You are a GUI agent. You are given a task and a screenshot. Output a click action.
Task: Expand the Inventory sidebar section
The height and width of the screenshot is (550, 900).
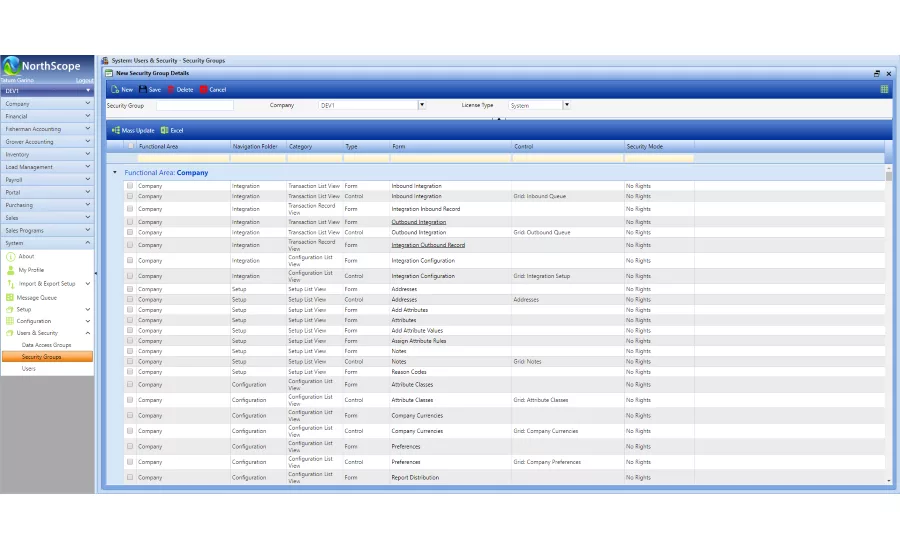tap(47, 154)
